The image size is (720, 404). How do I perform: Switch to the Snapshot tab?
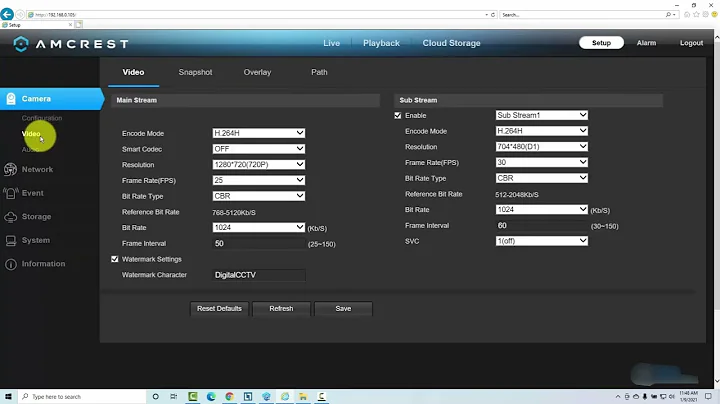coord(195,73)
